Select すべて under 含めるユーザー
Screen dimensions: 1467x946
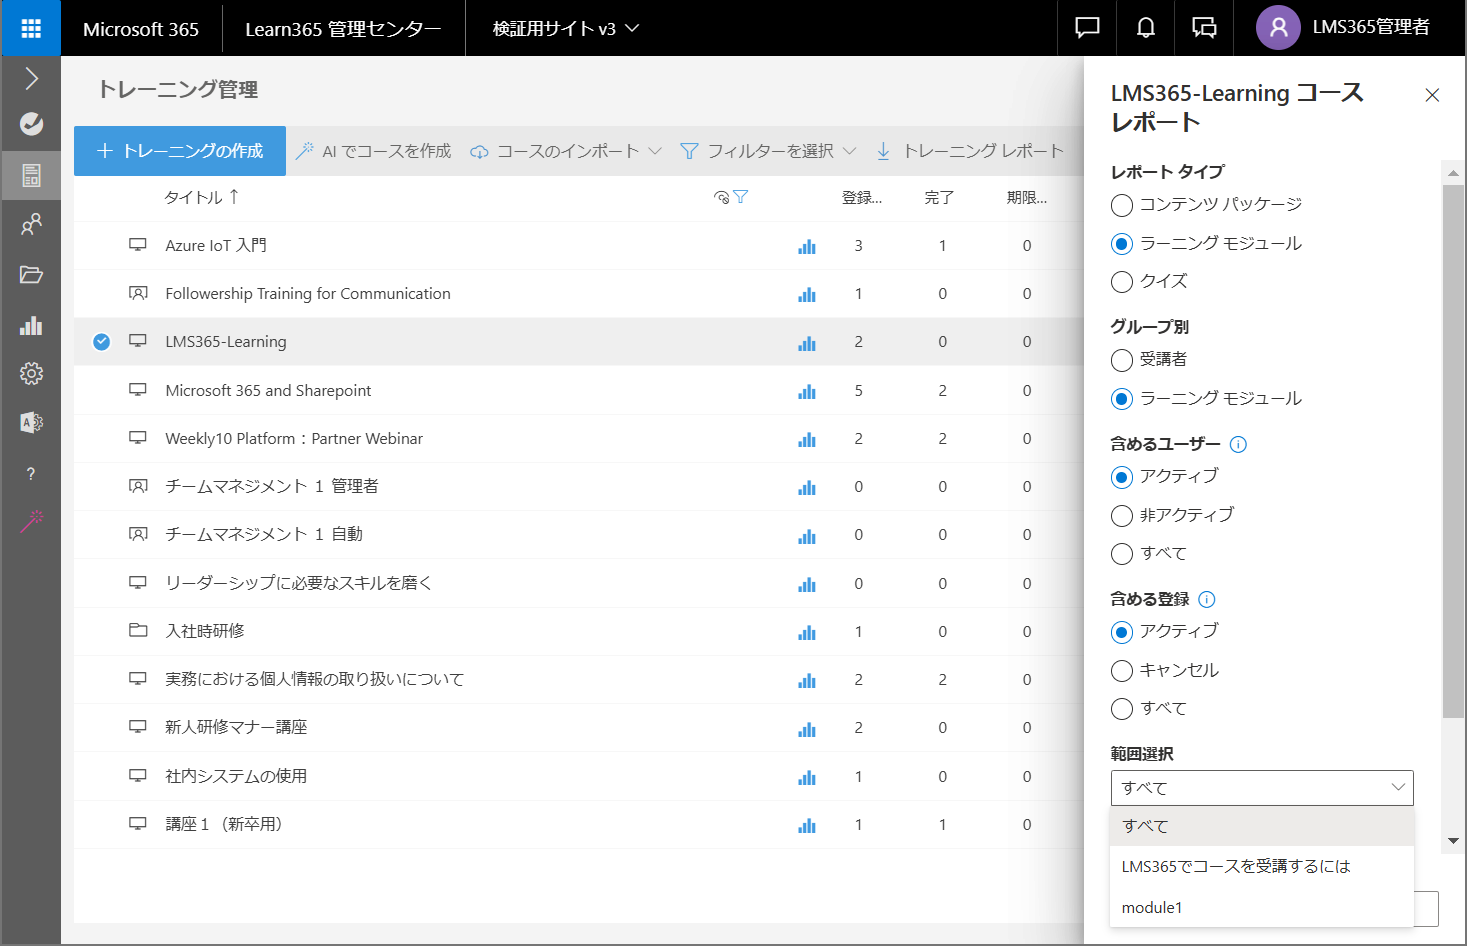[1122, 554]
